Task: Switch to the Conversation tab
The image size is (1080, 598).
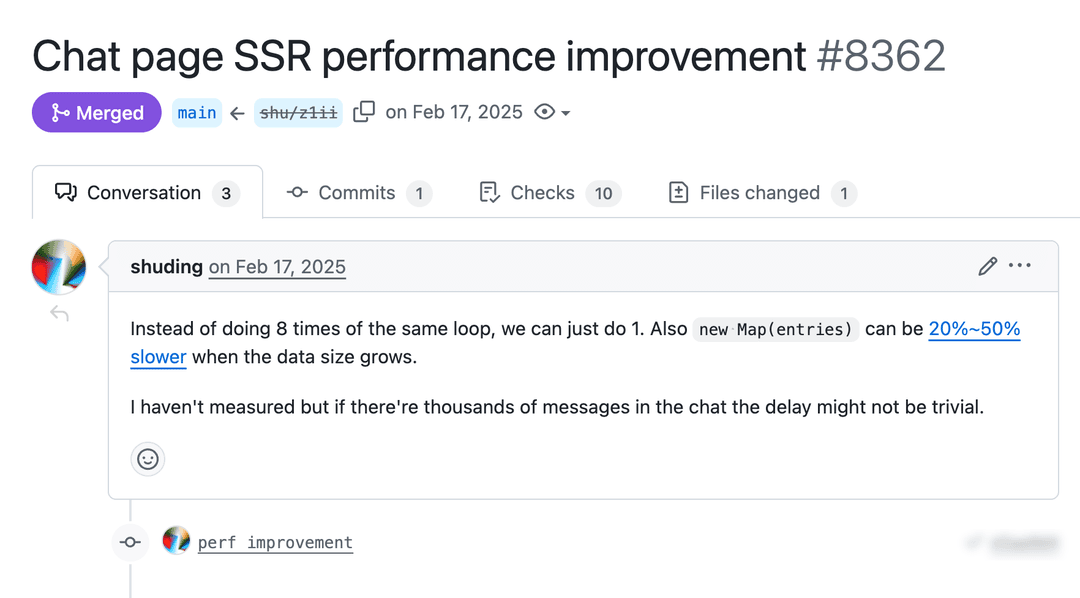Action: pos(147,193)
